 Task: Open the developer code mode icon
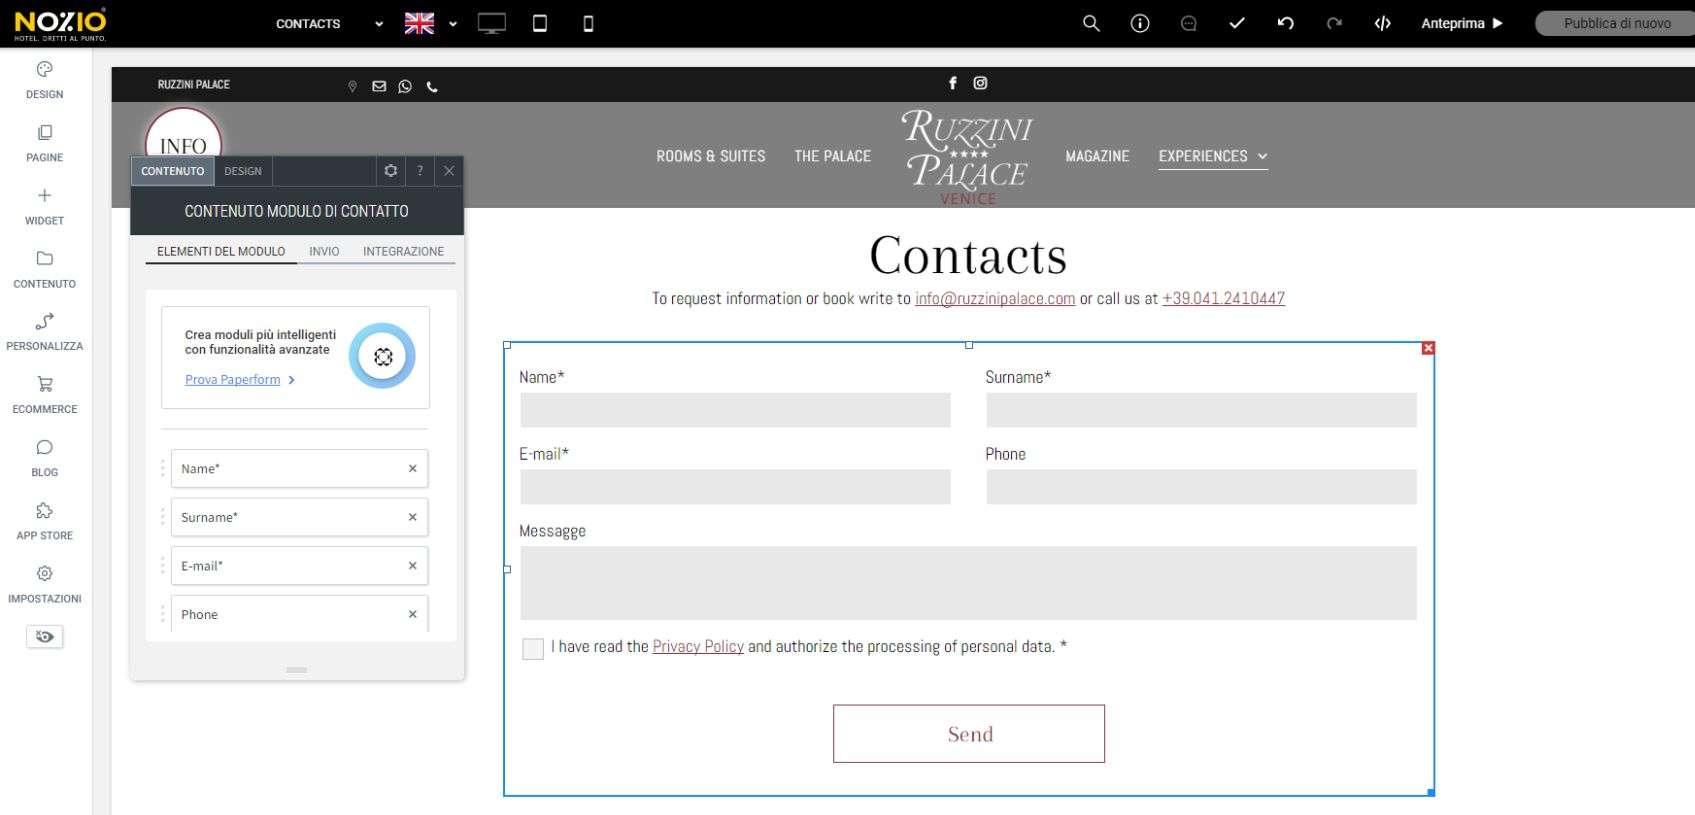(x=1383, y=23)
